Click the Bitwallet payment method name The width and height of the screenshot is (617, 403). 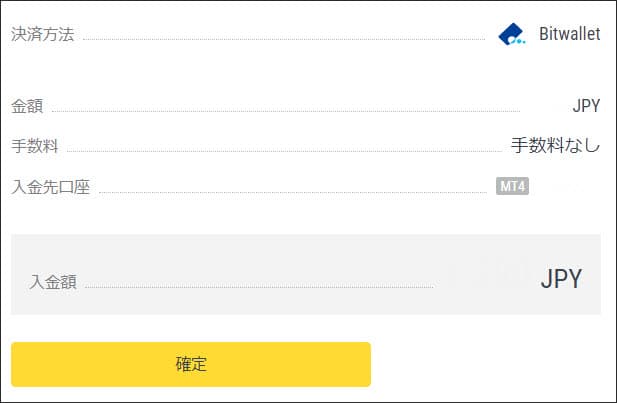tap(568, 35)
